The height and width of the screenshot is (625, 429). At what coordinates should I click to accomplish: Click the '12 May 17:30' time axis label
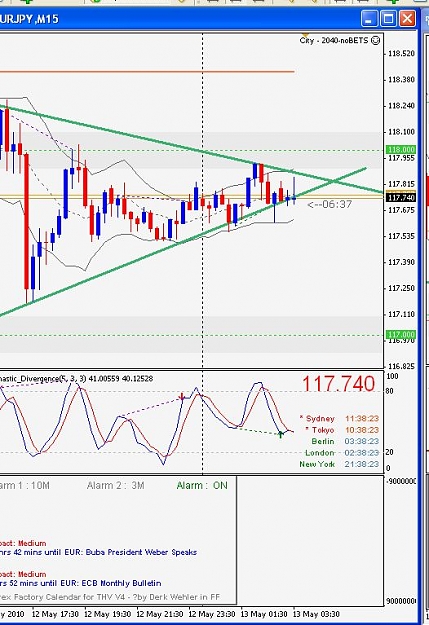click(x=55, y=614)
